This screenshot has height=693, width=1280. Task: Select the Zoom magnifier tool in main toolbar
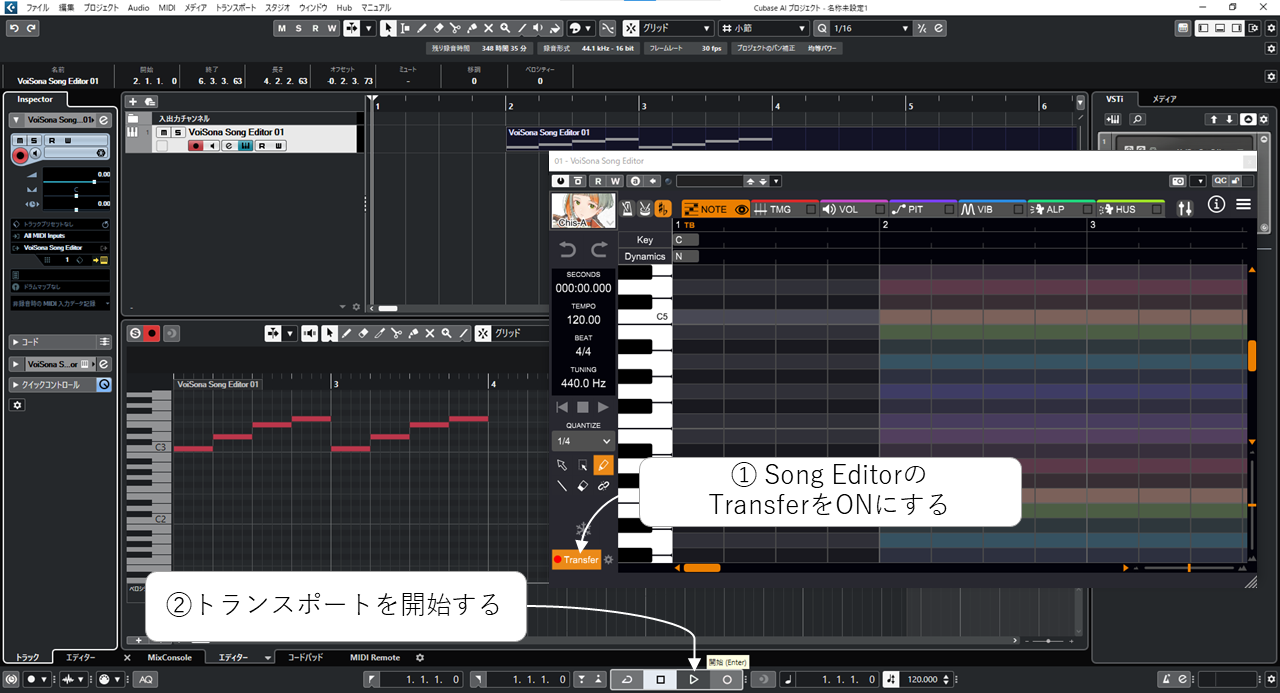506,28
